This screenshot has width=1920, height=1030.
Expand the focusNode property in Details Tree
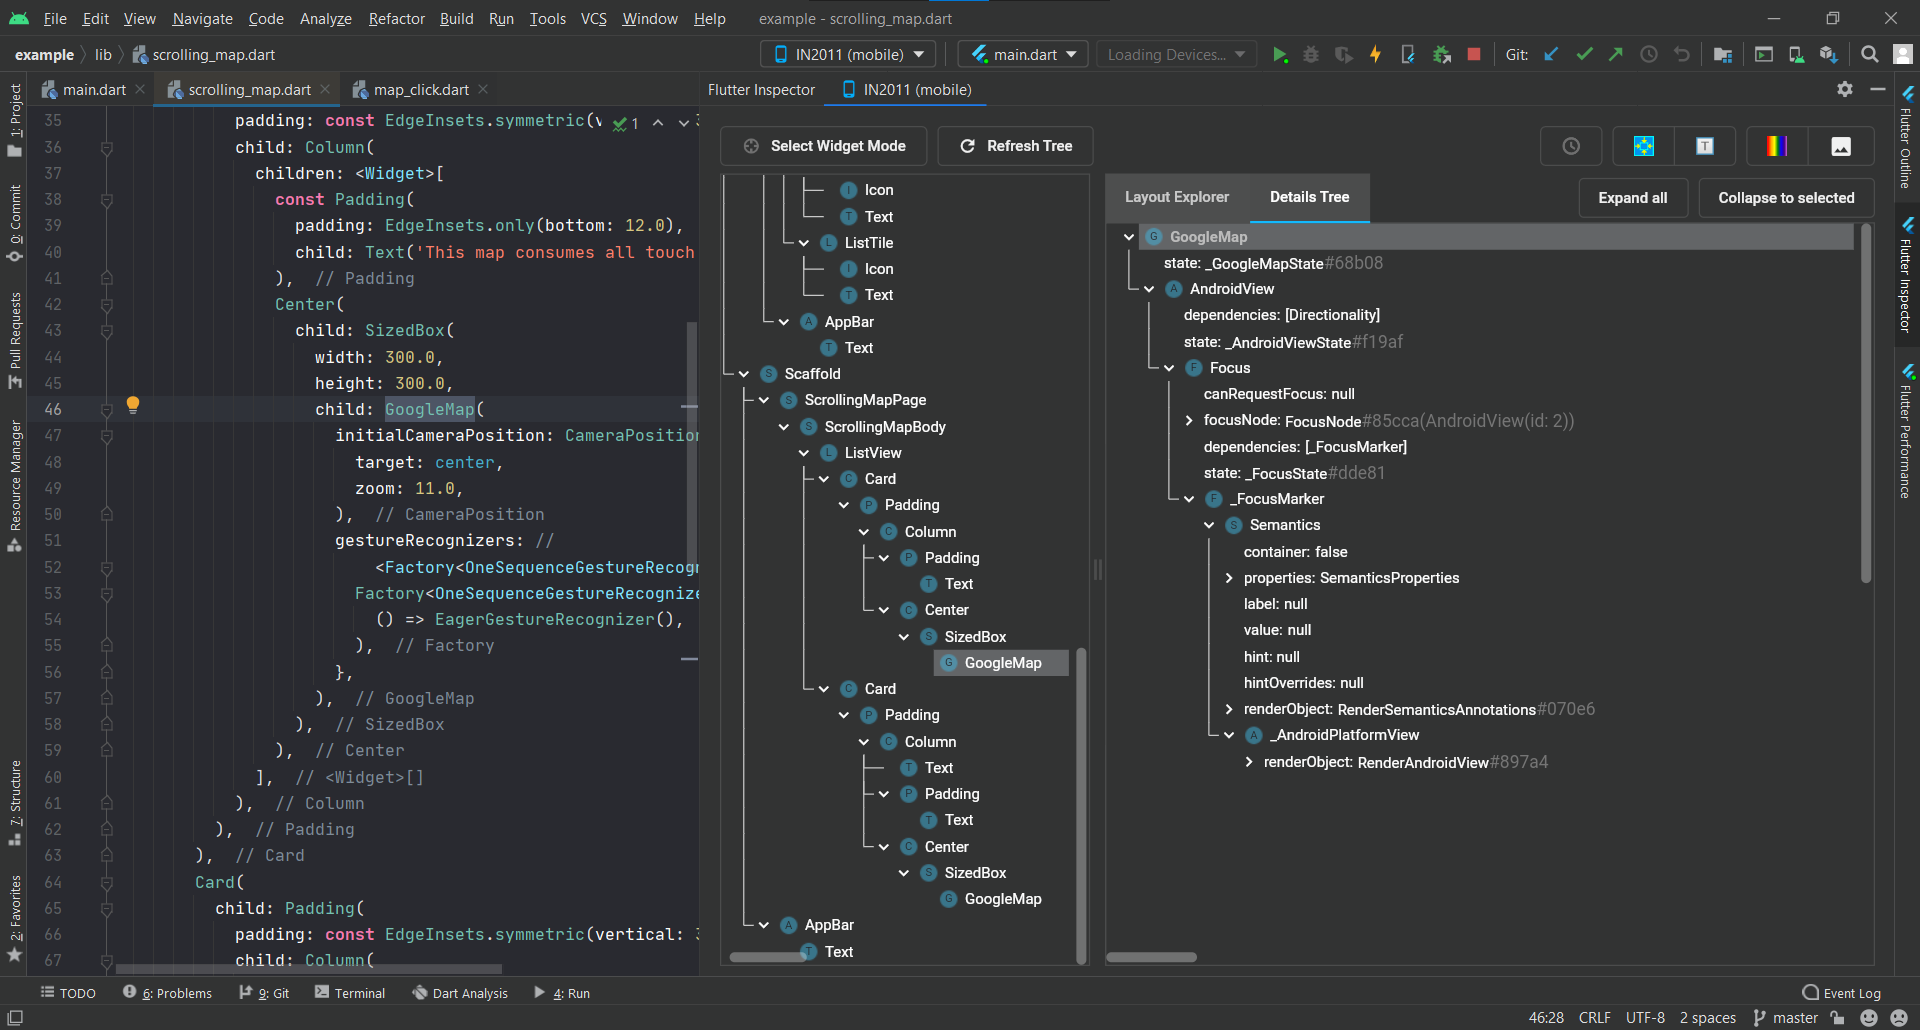tap(1189, 421)
